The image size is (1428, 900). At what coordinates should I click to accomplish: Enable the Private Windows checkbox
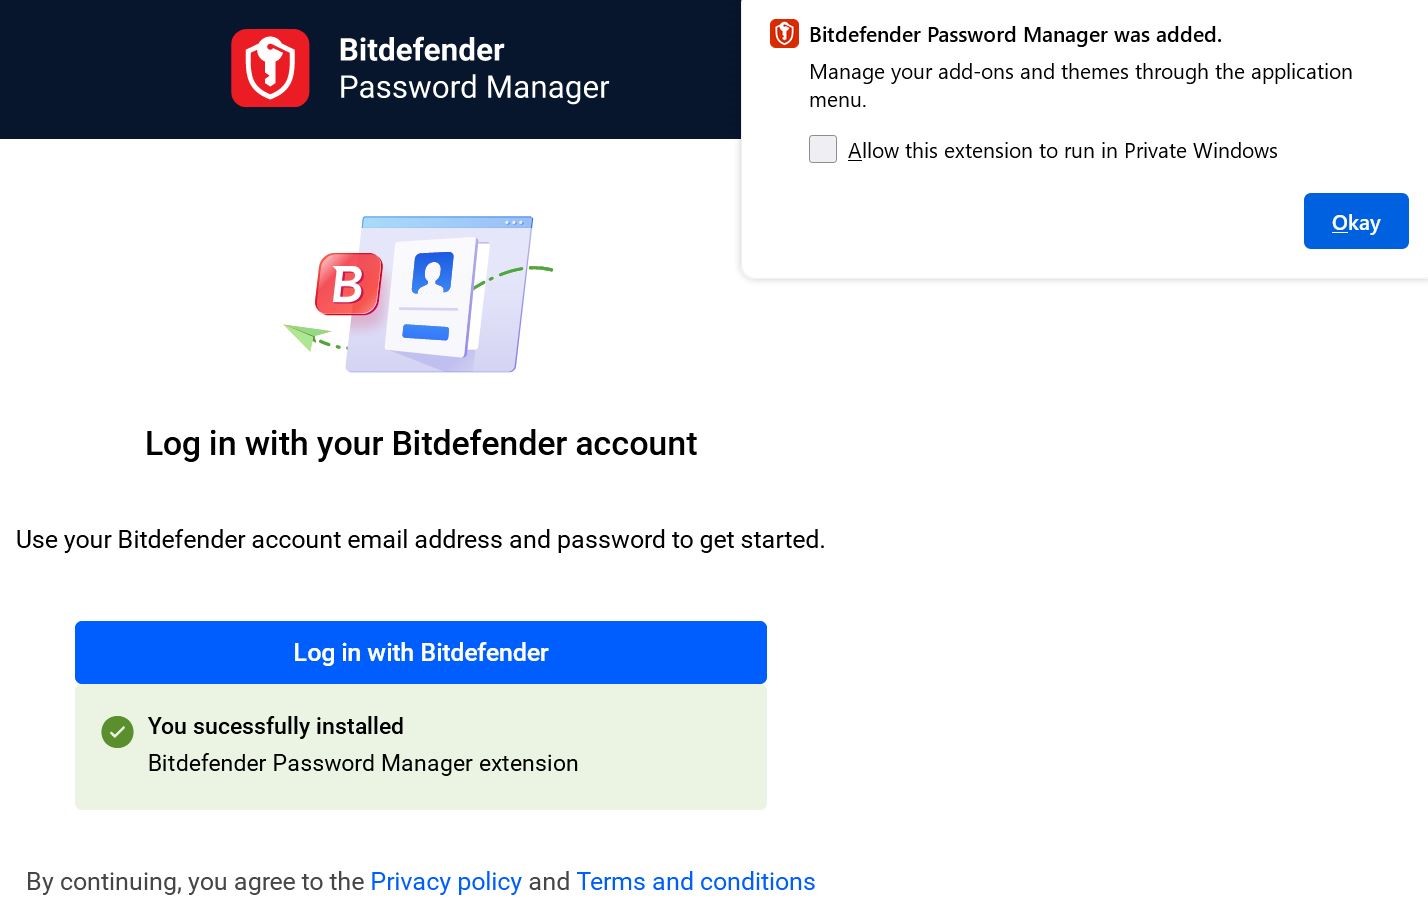(x=823, y=150)
